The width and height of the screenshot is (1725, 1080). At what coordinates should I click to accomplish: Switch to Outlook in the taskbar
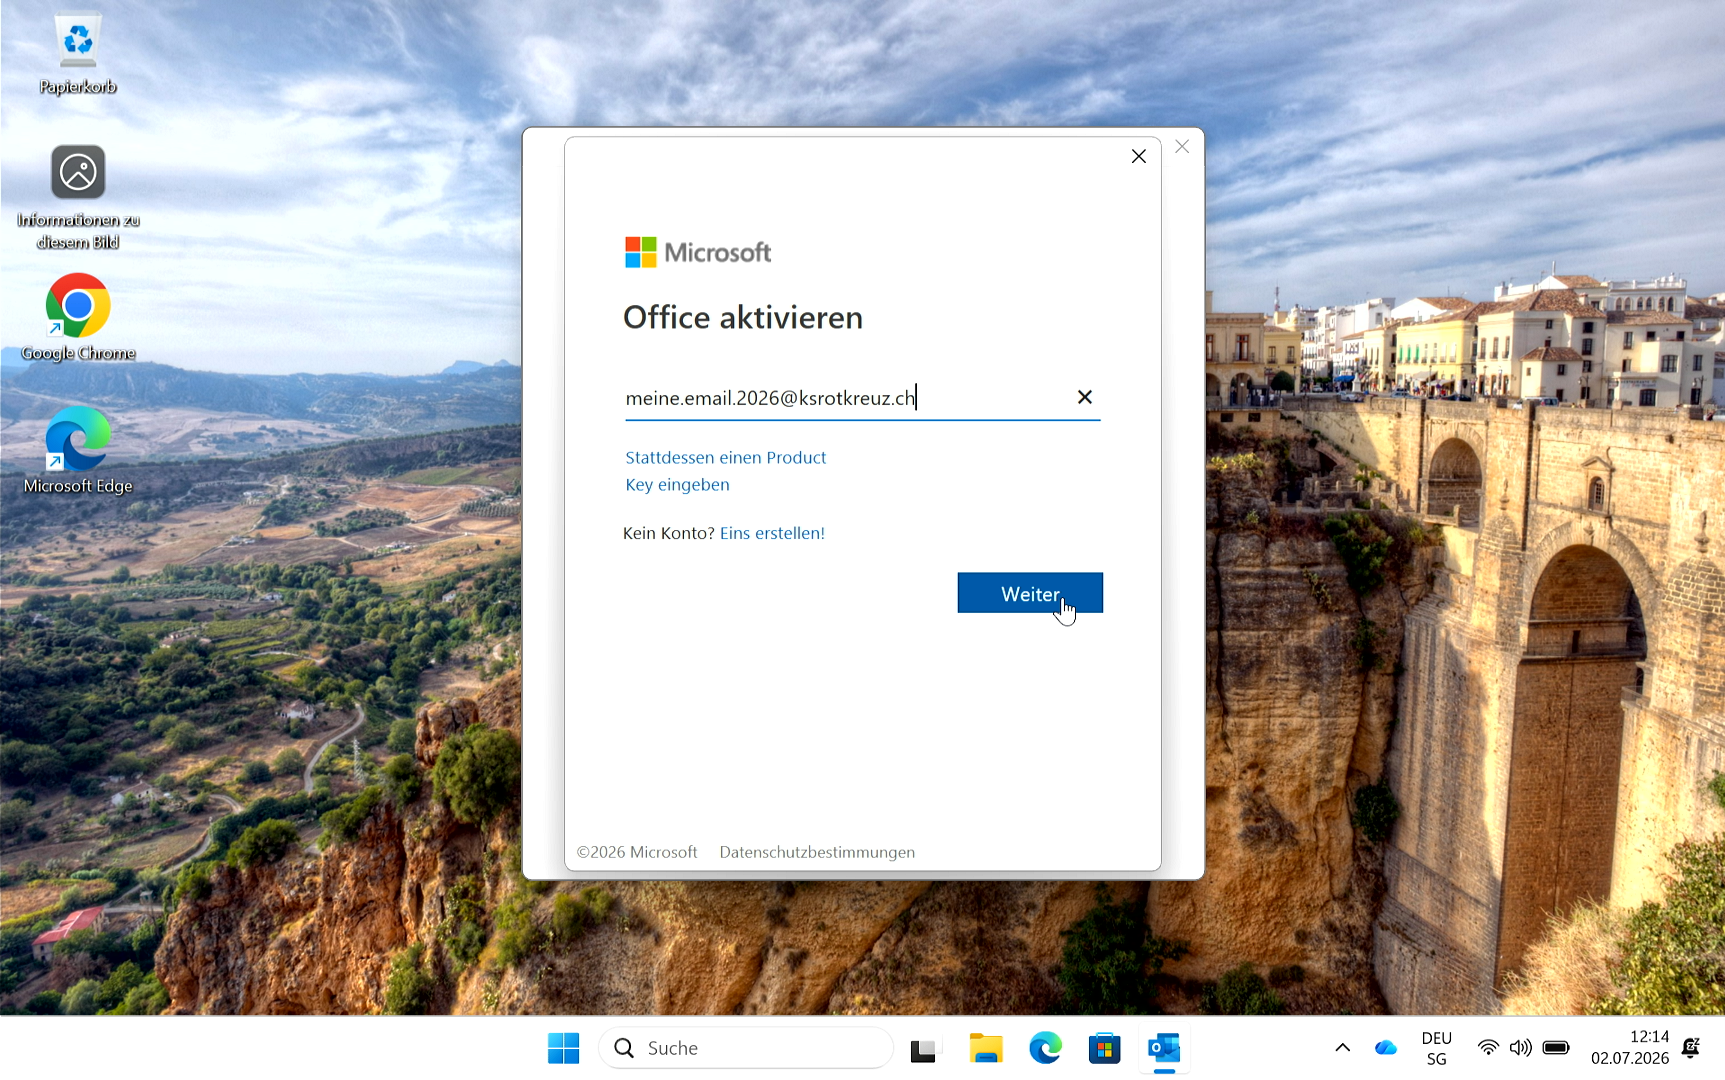click(1165, 1048)
